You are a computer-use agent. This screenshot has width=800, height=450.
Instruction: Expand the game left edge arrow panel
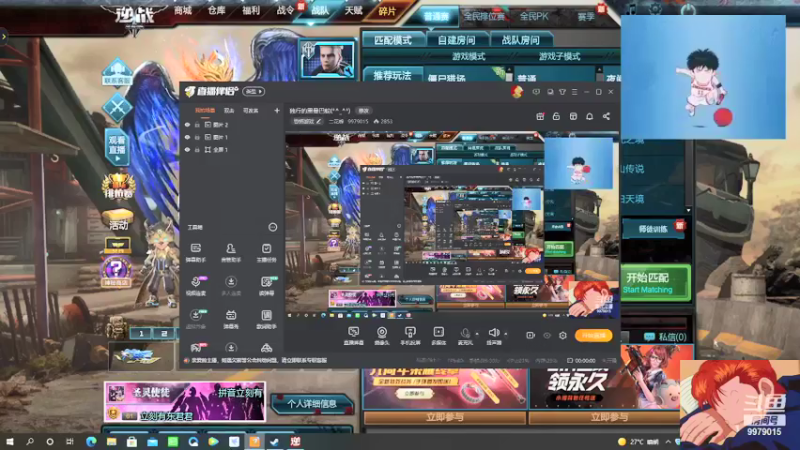4,37
